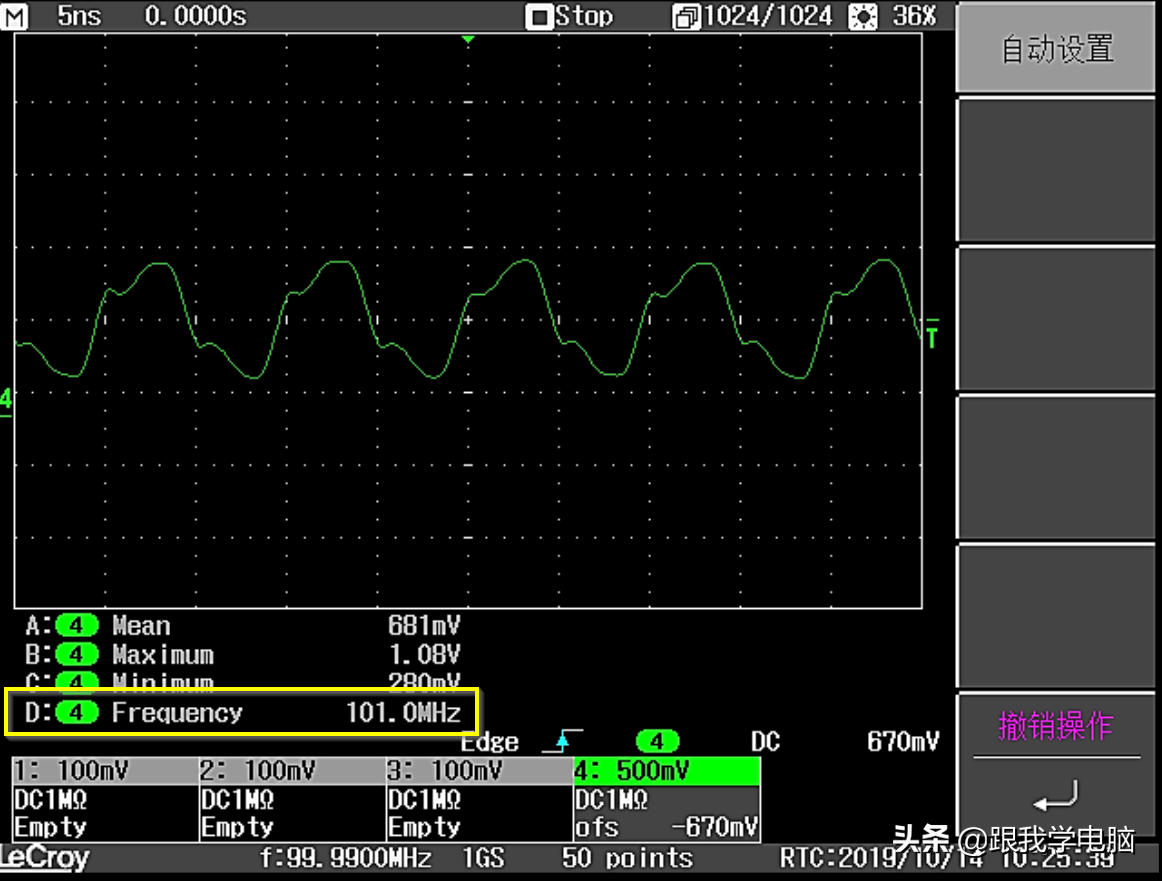Click the LeCroy logo
The height and width of the screenshot is (881, 1162).
[44, 858]
